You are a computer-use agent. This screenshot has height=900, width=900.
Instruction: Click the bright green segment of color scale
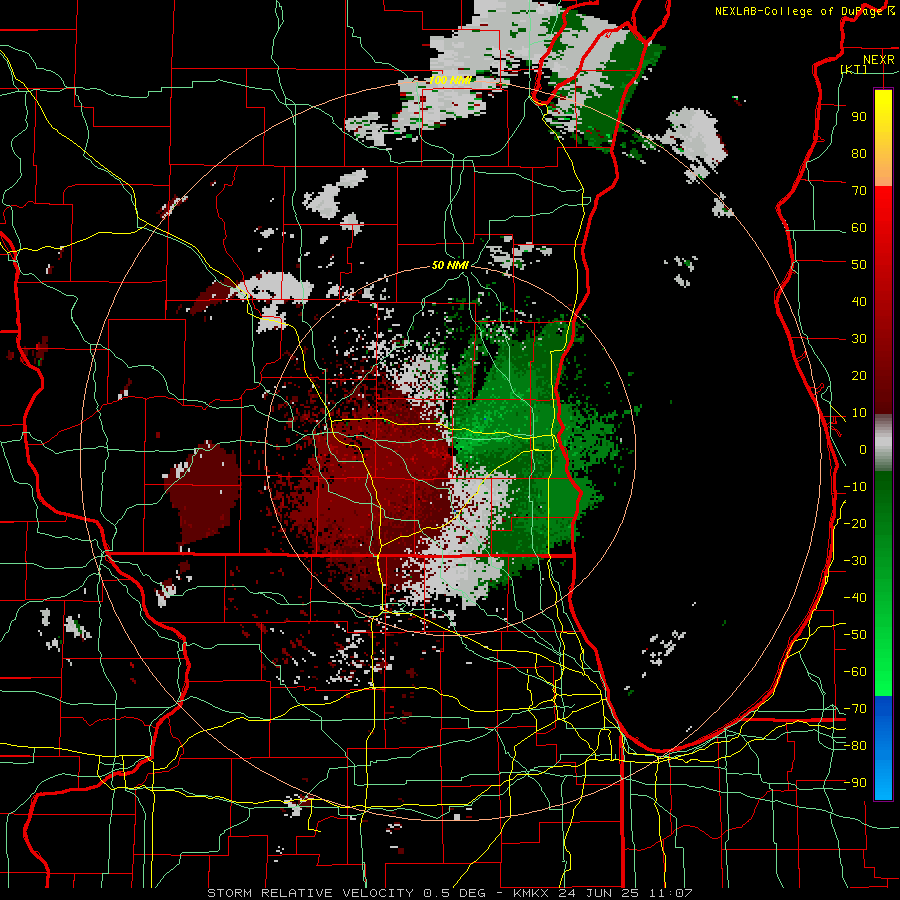tap(883, 643)
